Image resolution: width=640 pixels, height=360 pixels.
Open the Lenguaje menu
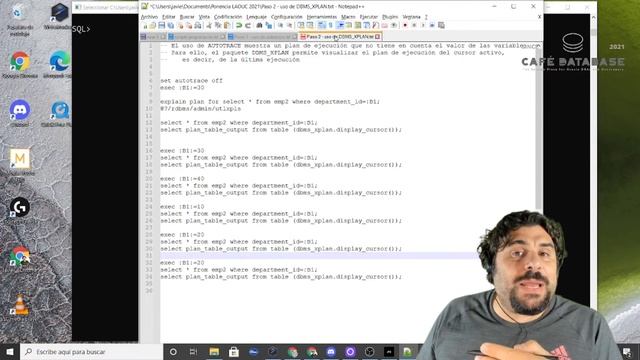[x=256, y=17]
